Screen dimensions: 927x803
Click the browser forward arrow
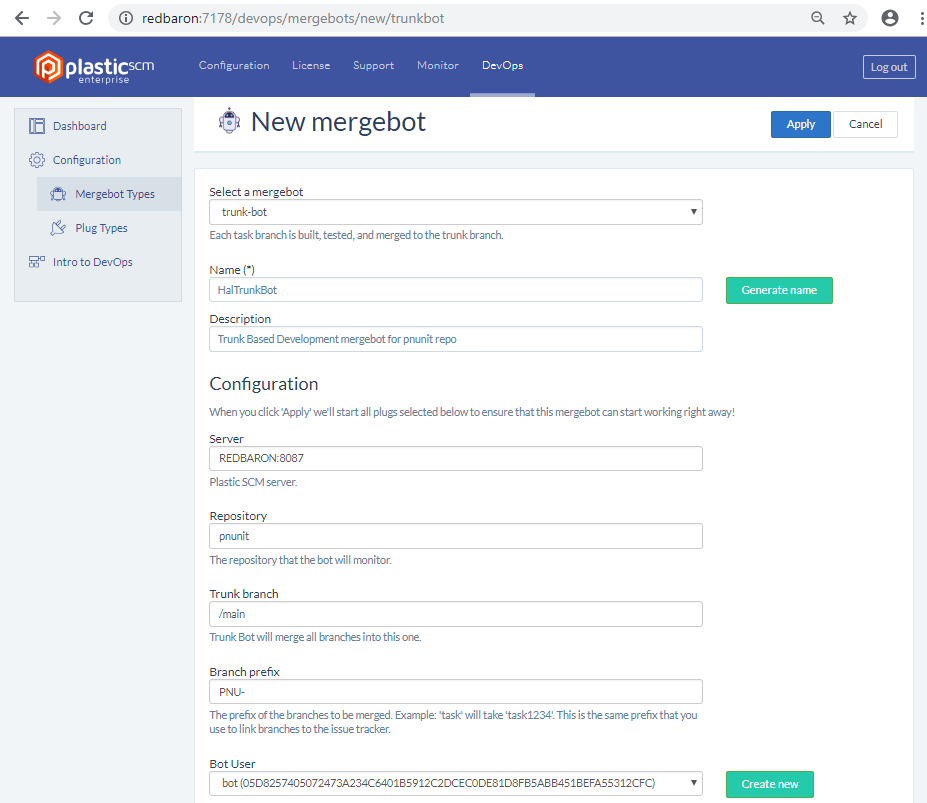(54, 18)
